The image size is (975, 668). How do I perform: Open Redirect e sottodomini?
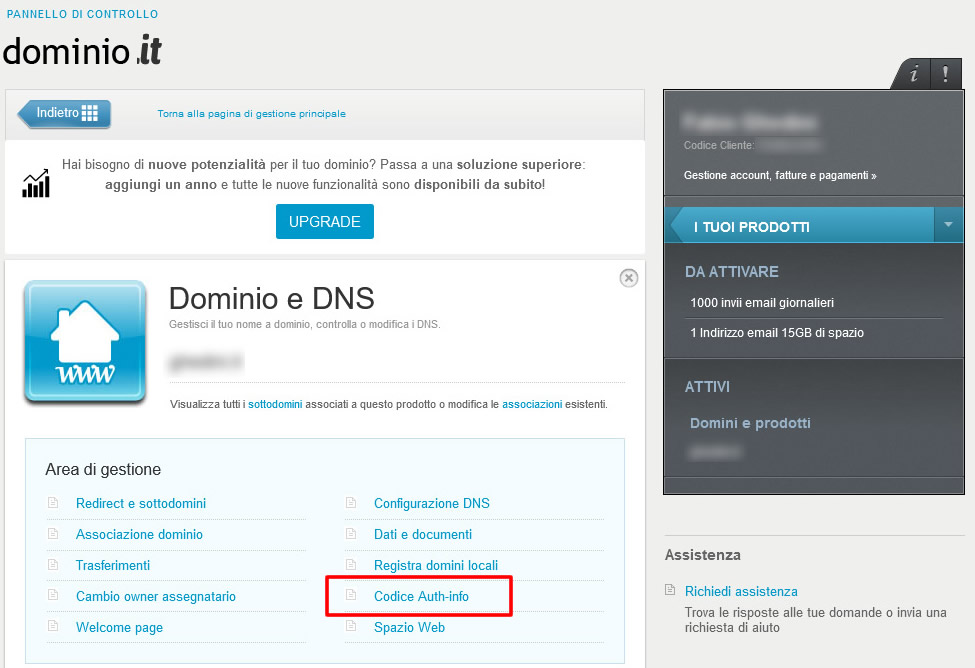pyautogui.click(x=141, y=503)
